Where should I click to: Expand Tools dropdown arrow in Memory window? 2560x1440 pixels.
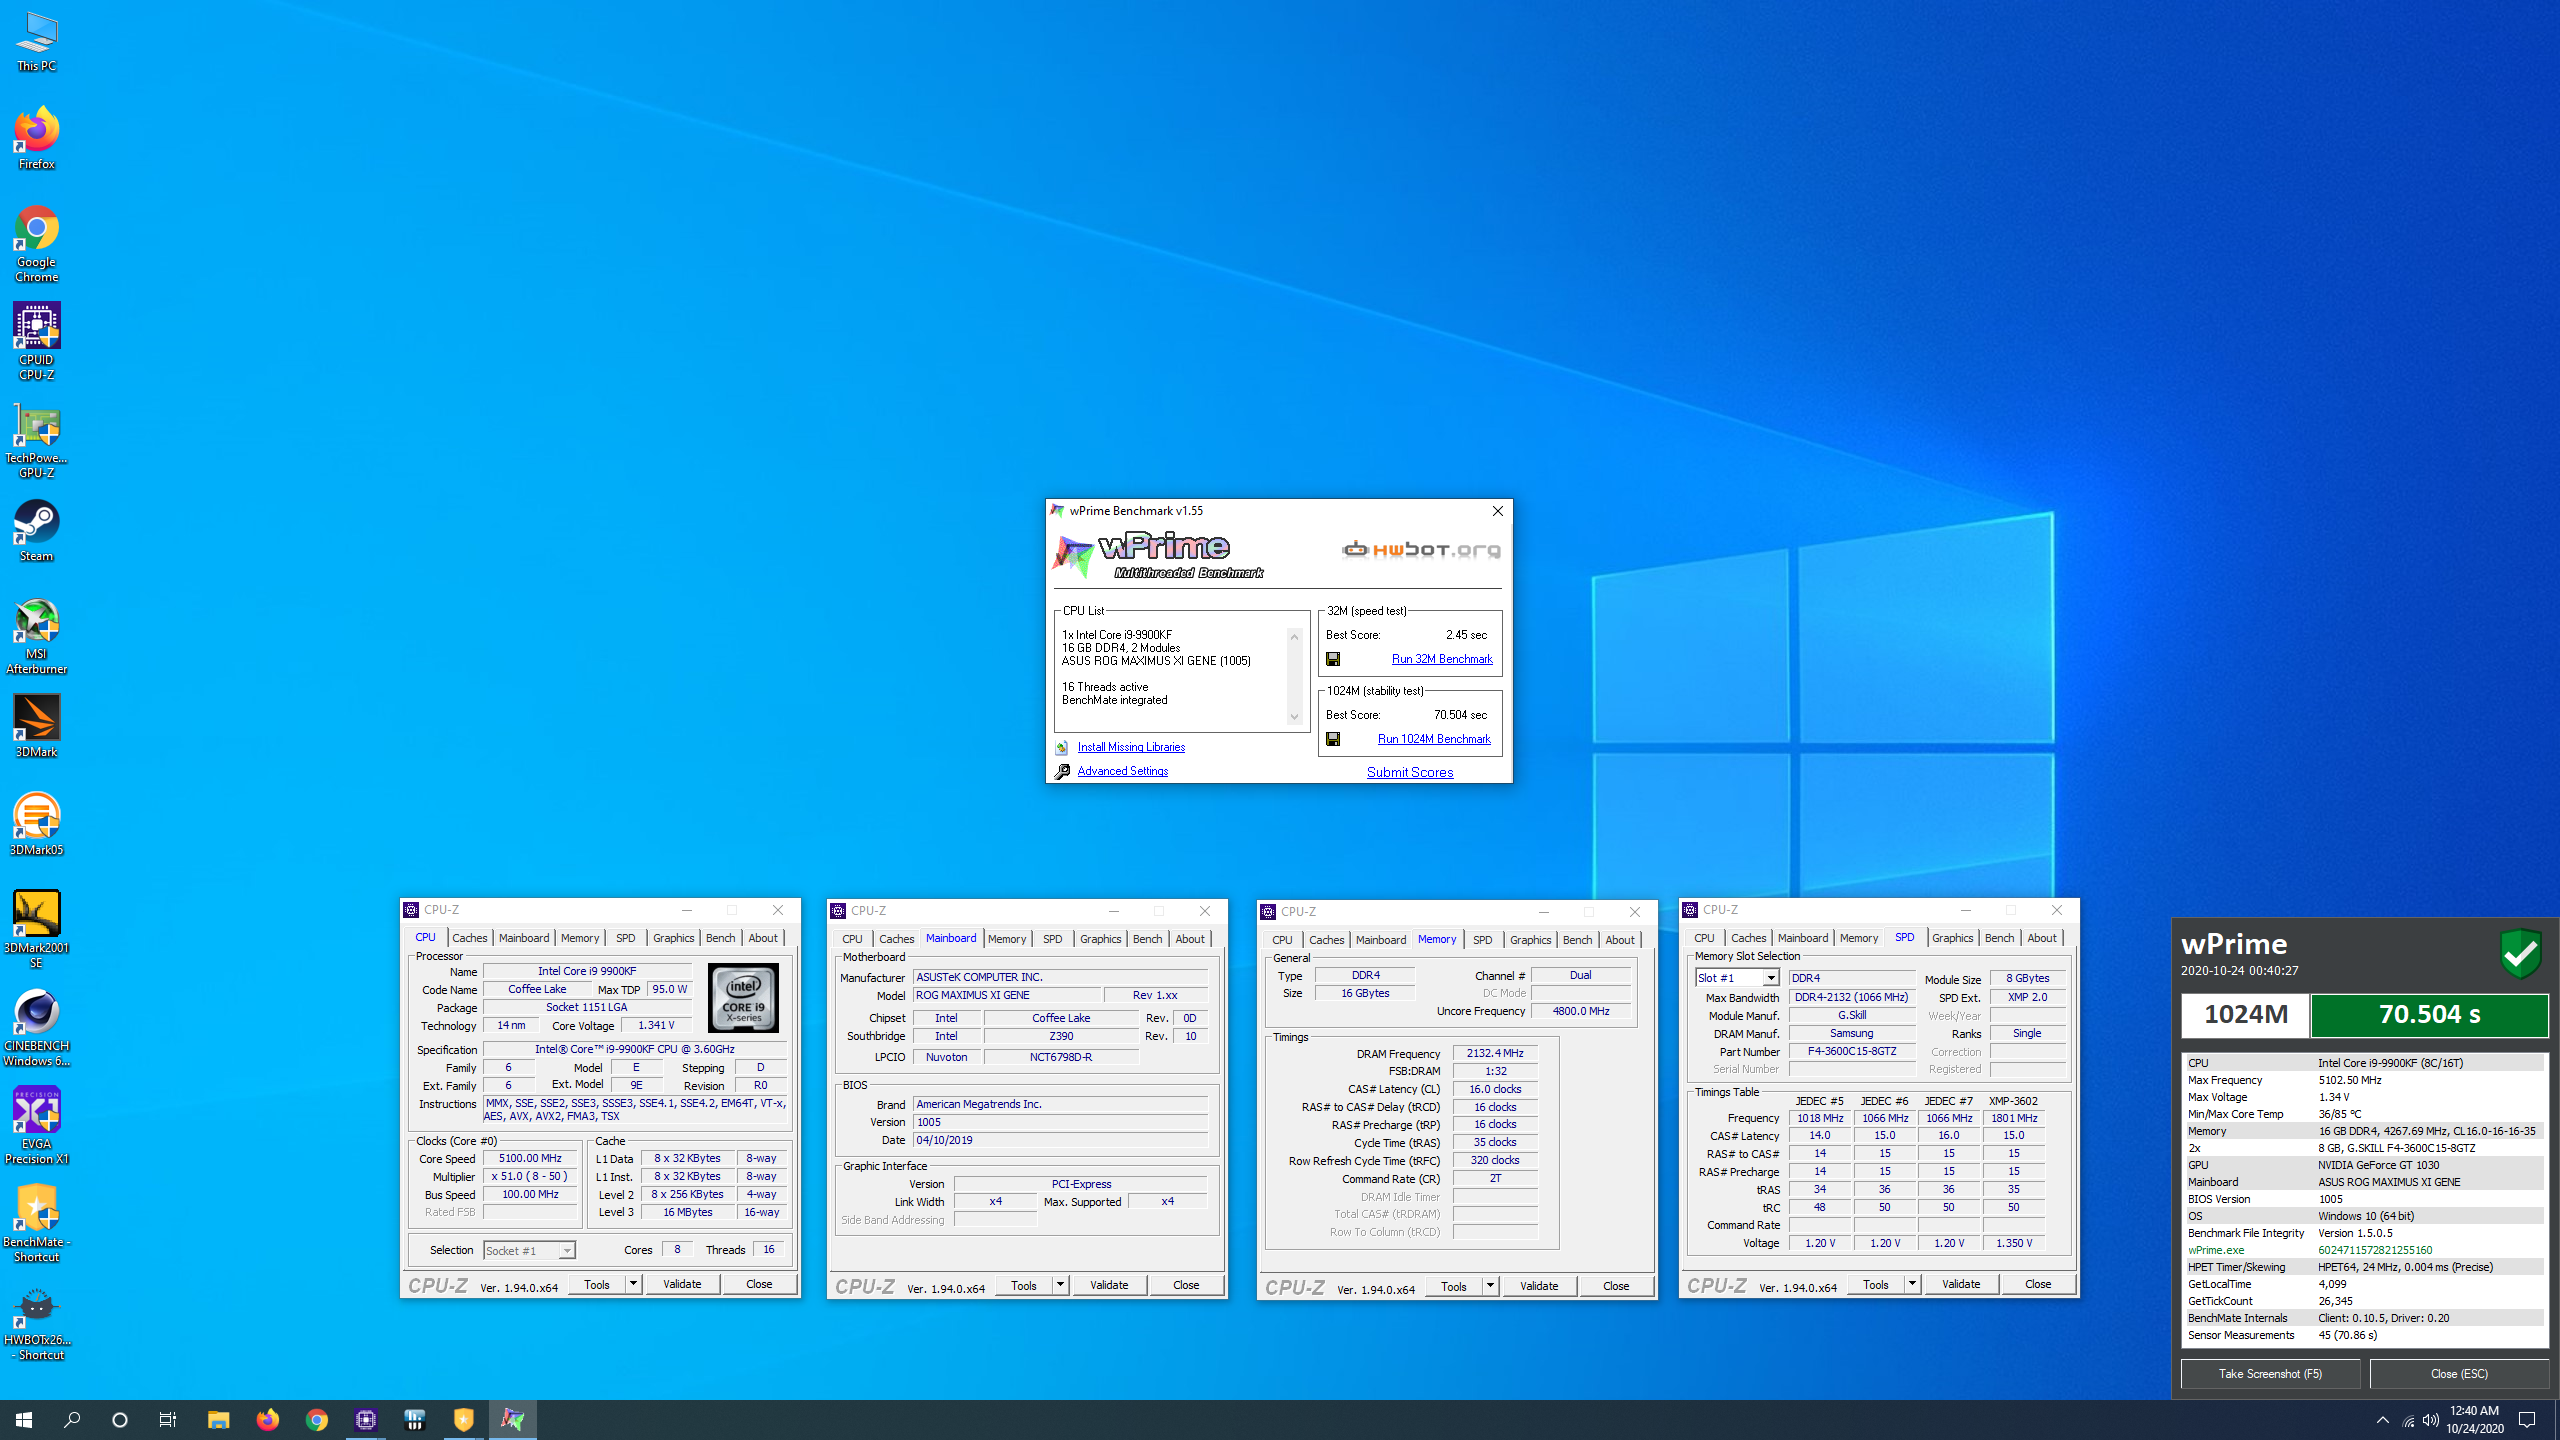1490,1286
